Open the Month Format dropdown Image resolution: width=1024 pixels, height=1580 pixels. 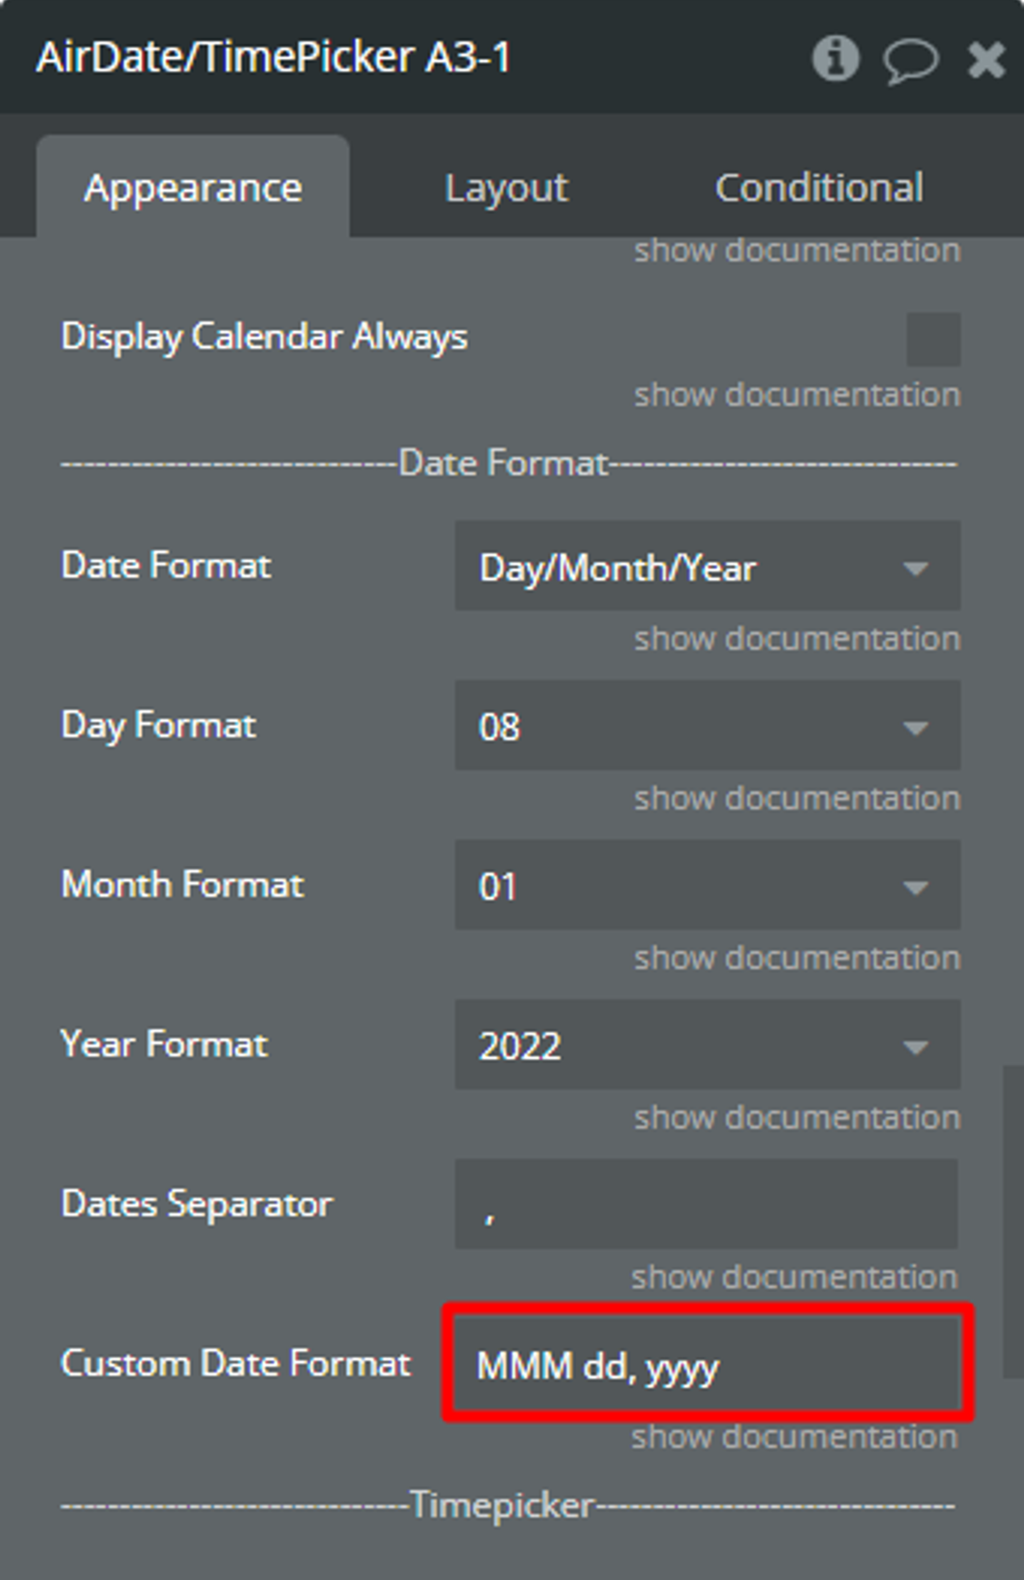point(707,885)
